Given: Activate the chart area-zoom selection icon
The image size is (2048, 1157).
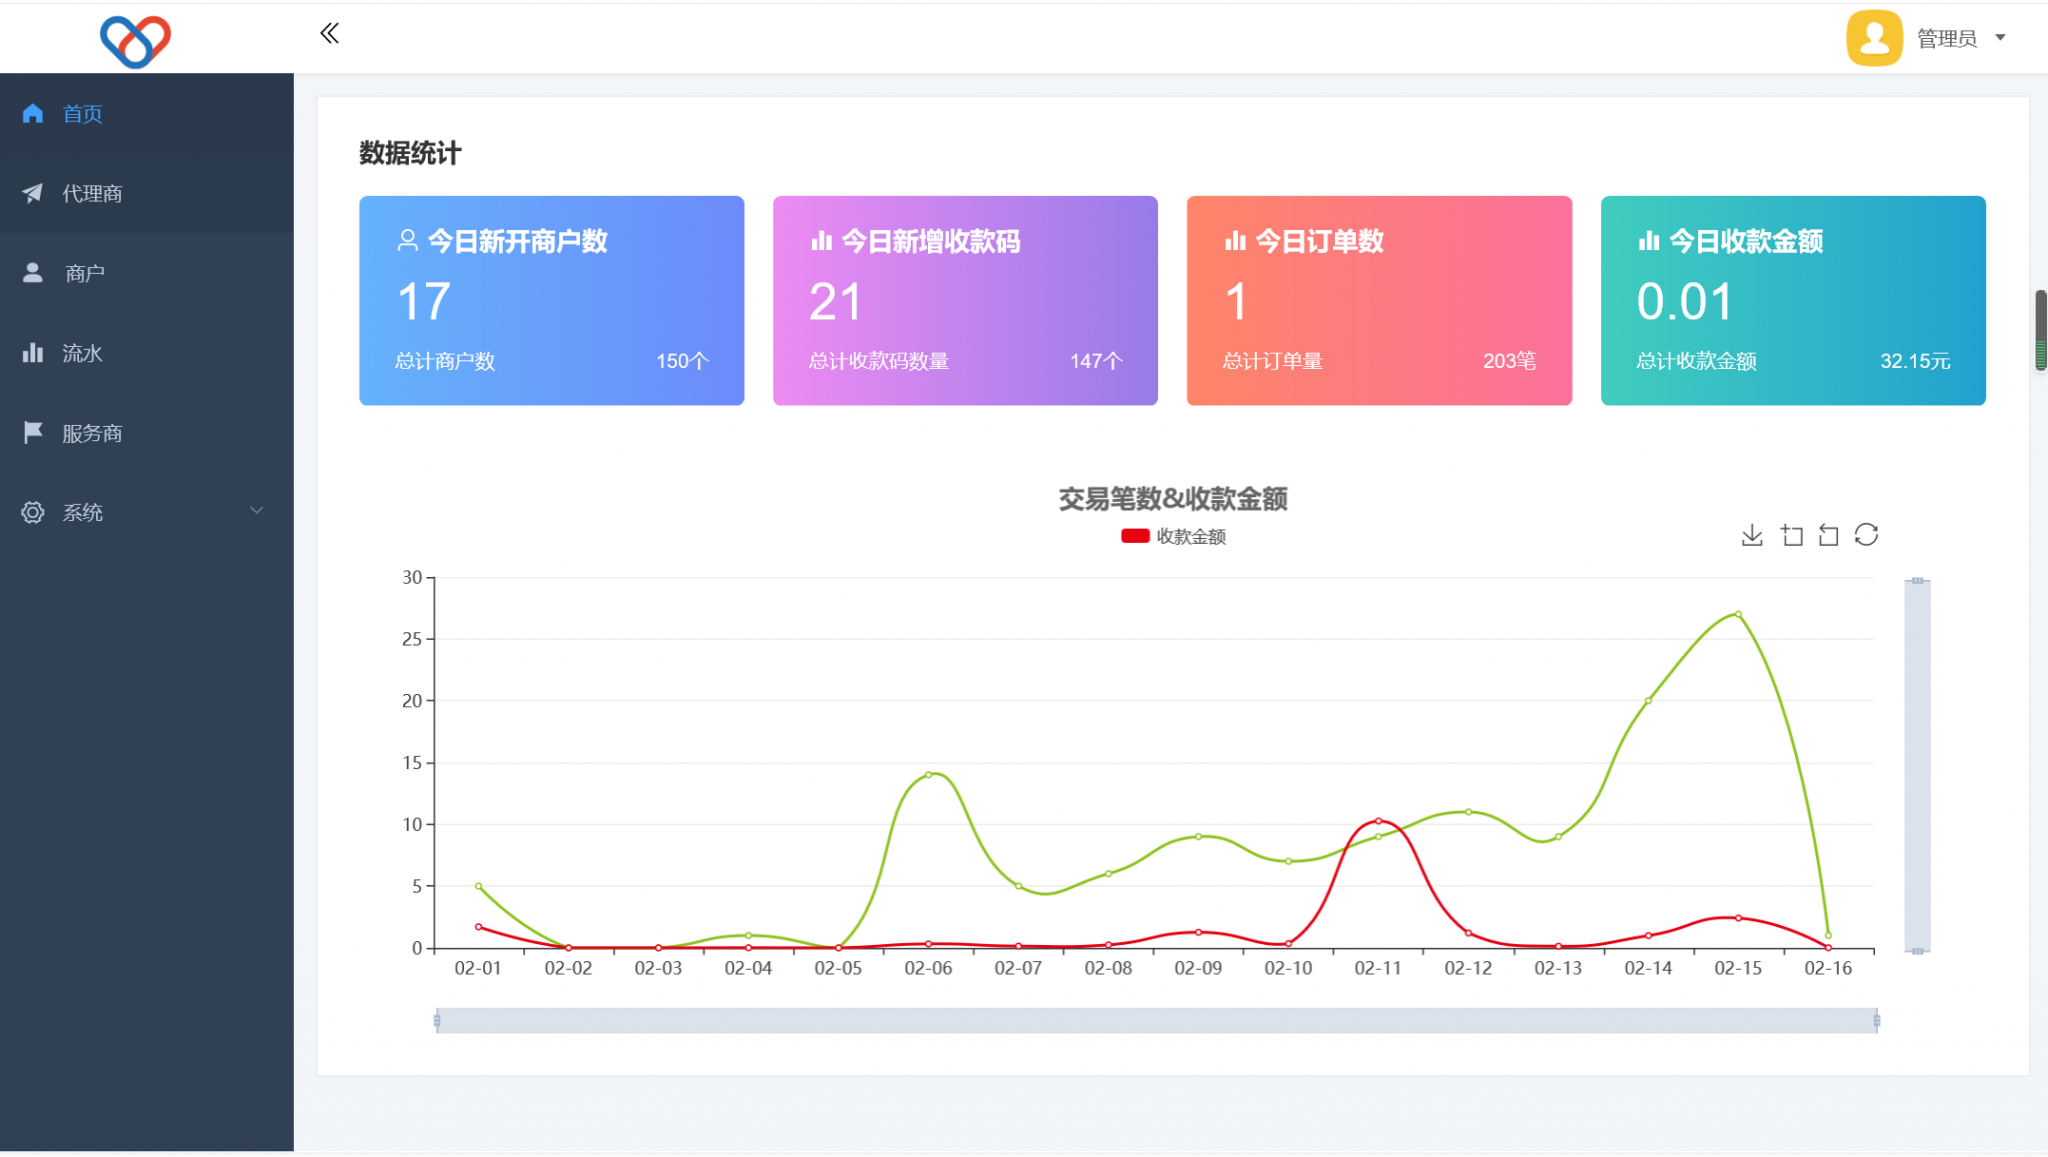Looking at the screenshot, I should click(x=1791, y=535).
